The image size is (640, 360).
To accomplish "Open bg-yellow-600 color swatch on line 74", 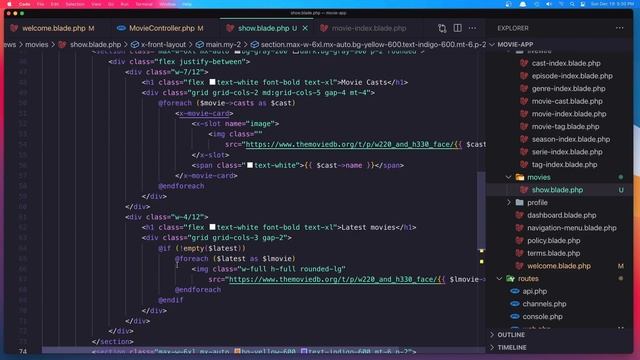I will [237, 351].
